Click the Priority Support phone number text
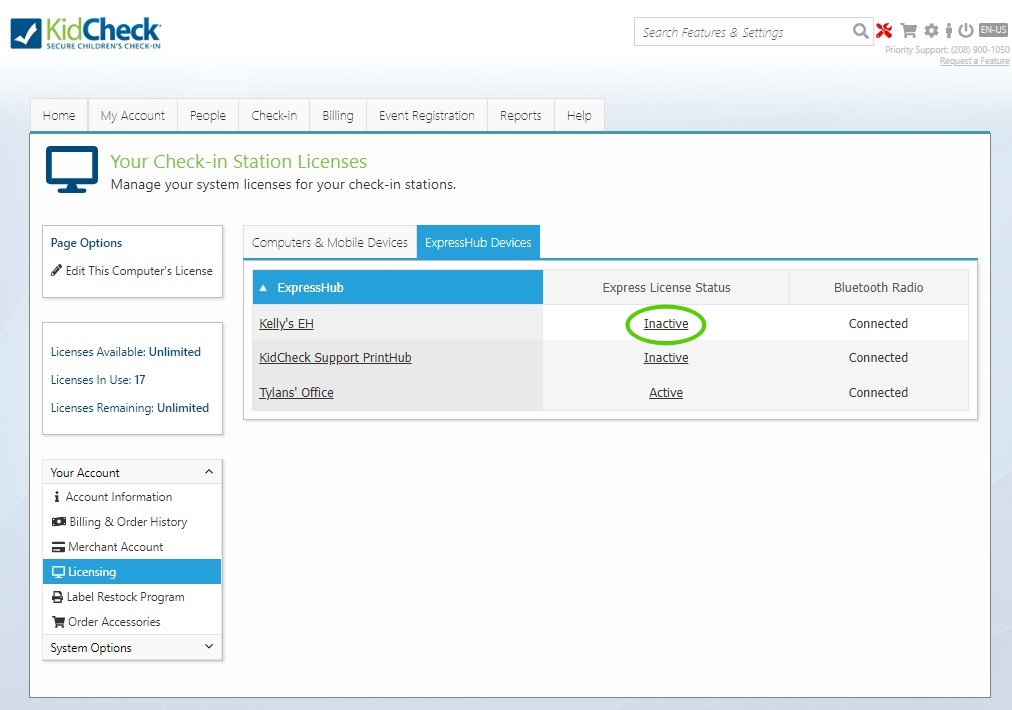The height and width of the screenshot is (710, 1012). click(x=947, y=50)
